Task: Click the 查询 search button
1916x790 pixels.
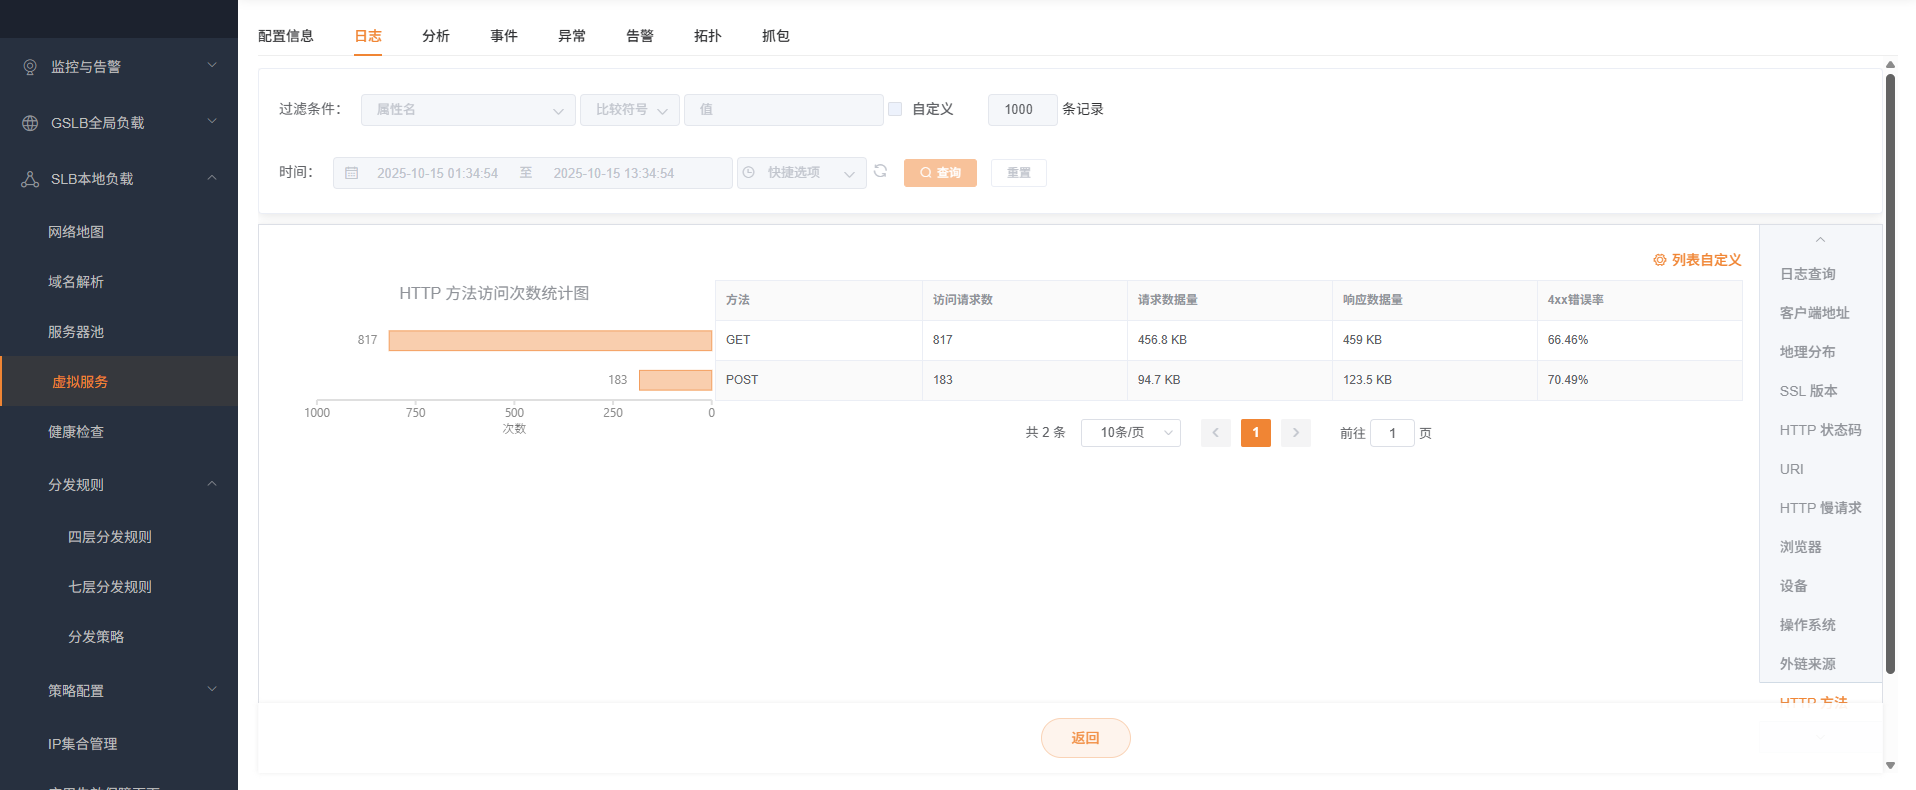Action: click(x=940, y=173)
